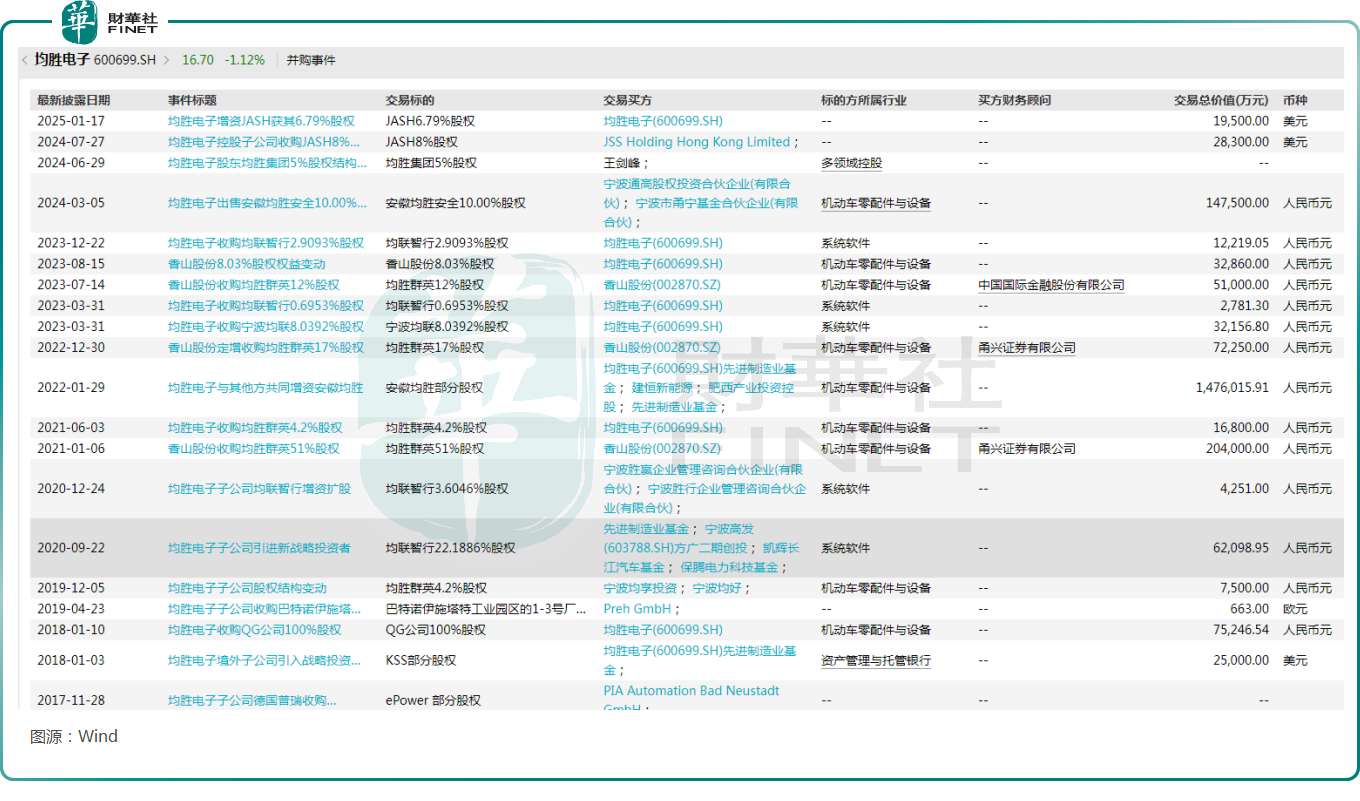Select the value 204,000.00

[1237, 449]
